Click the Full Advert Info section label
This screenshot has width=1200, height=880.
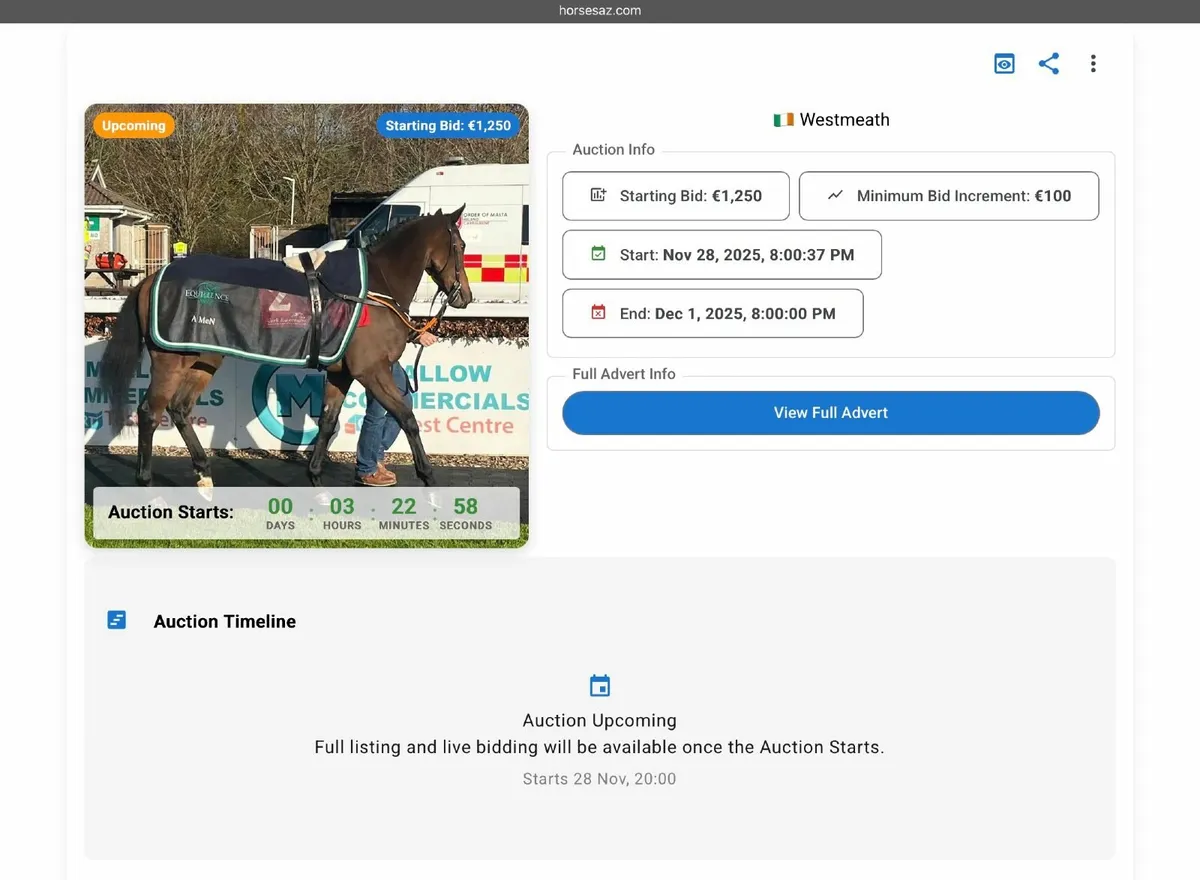click(x=623, y=374)
